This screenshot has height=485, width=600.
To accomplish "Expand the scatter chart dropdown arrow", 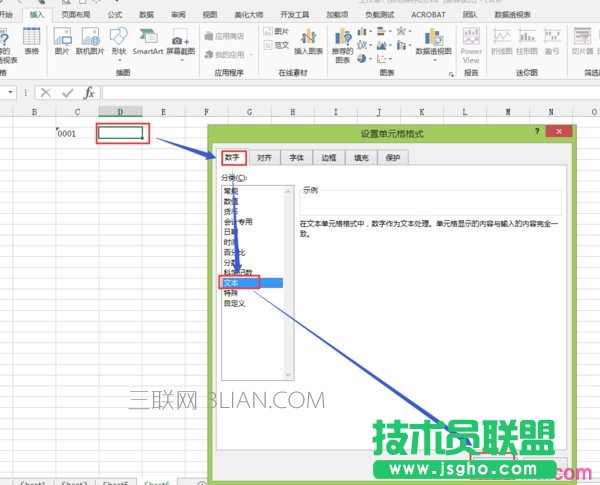I will pos(390,59).
